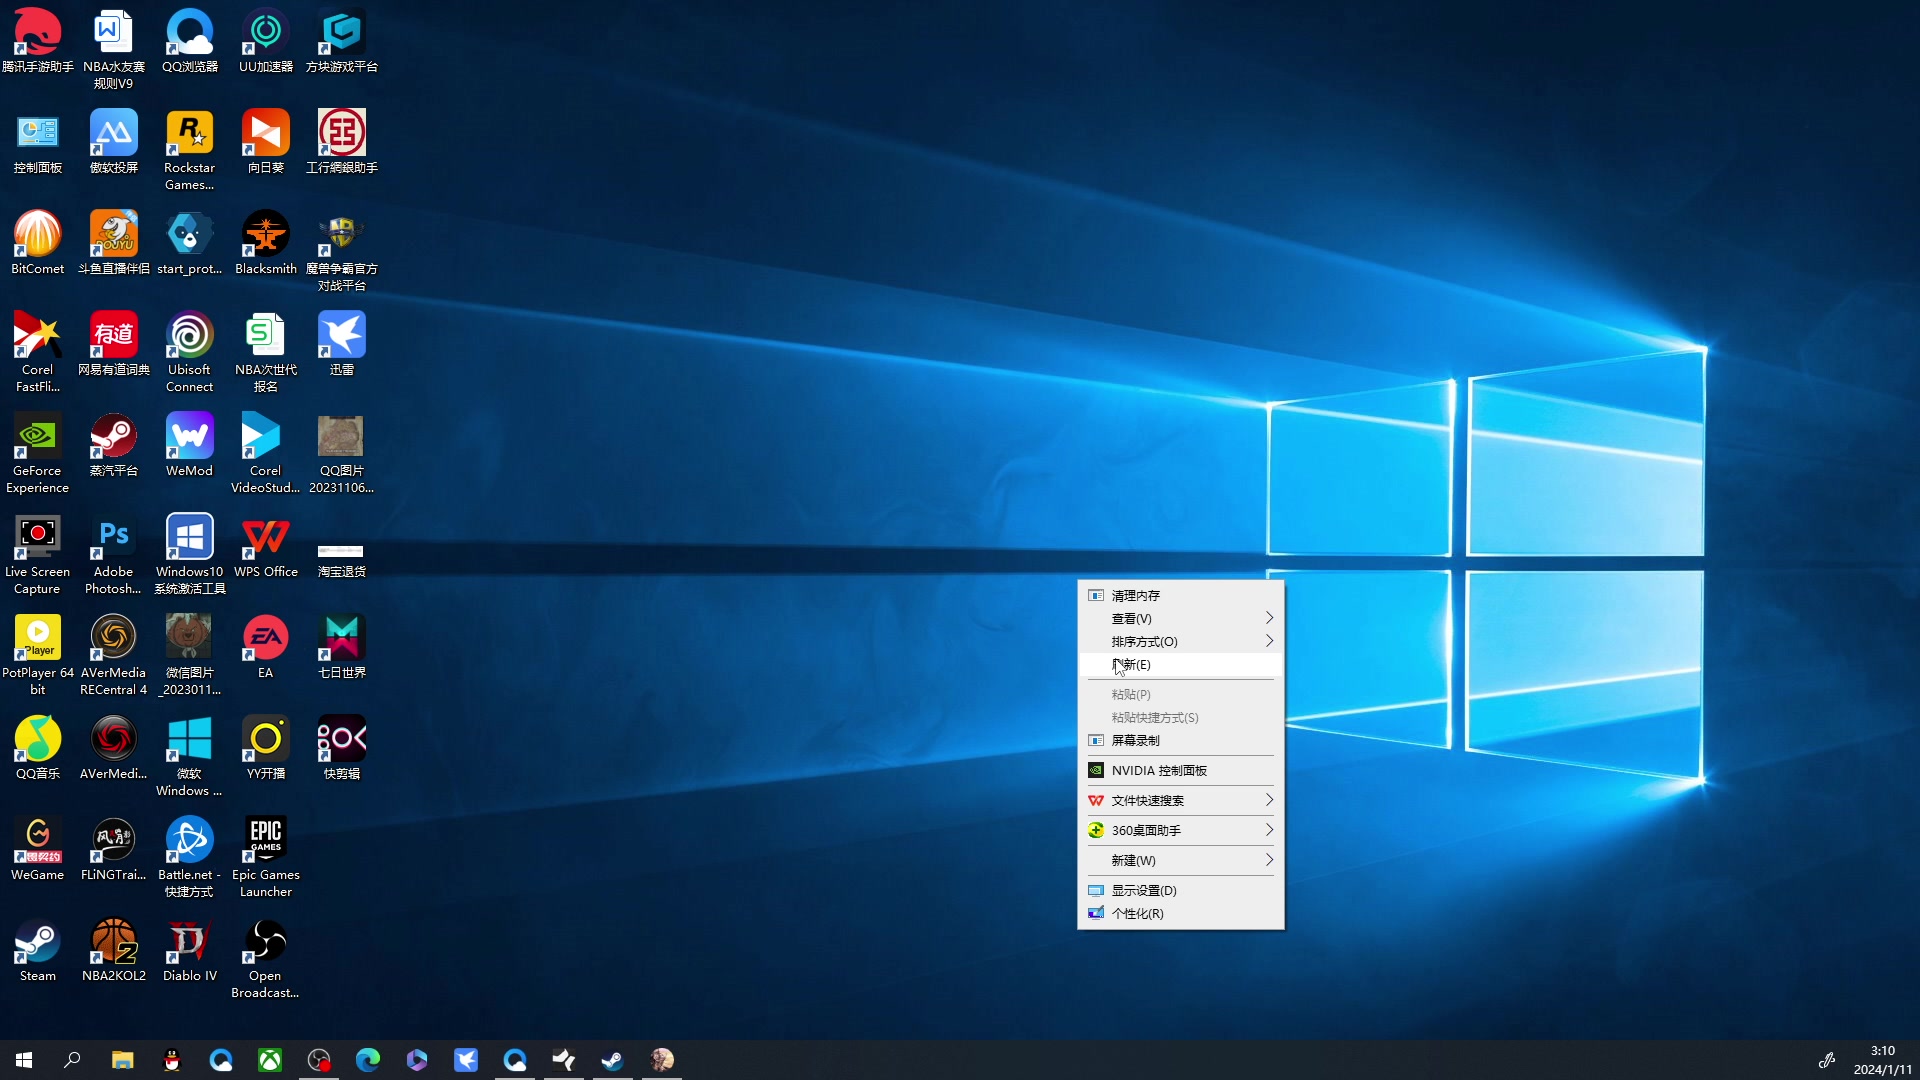The height and width of the screenshot is (1080, 1920).
Task: Select the Ubisoft Connect desktop icon
Action: 190,352
